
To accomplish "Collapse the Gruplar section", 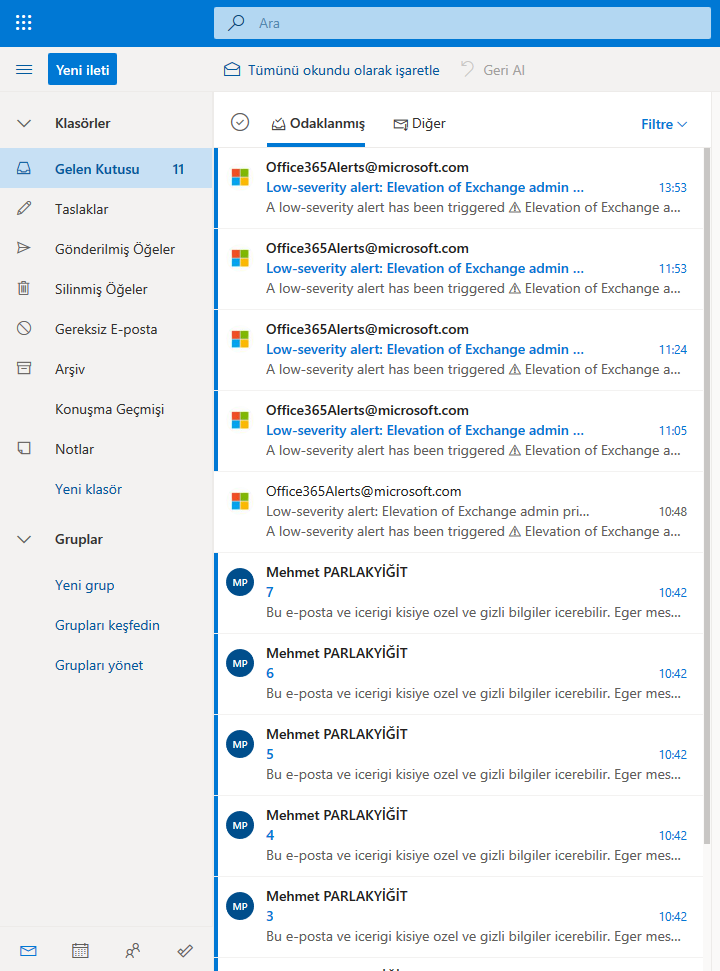I will (24, 539).
